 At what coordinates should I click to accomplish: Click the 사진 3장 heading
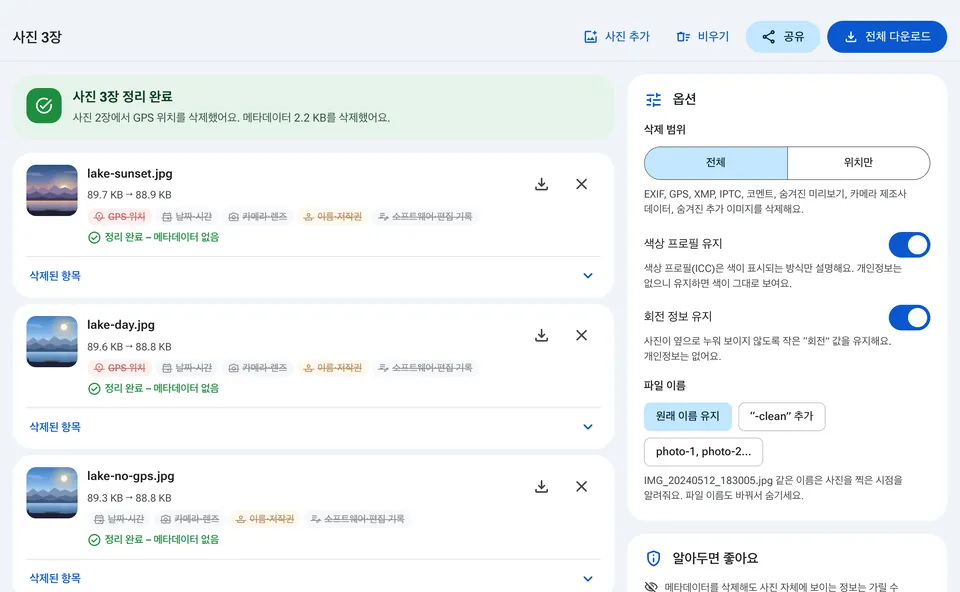[37, 37]
